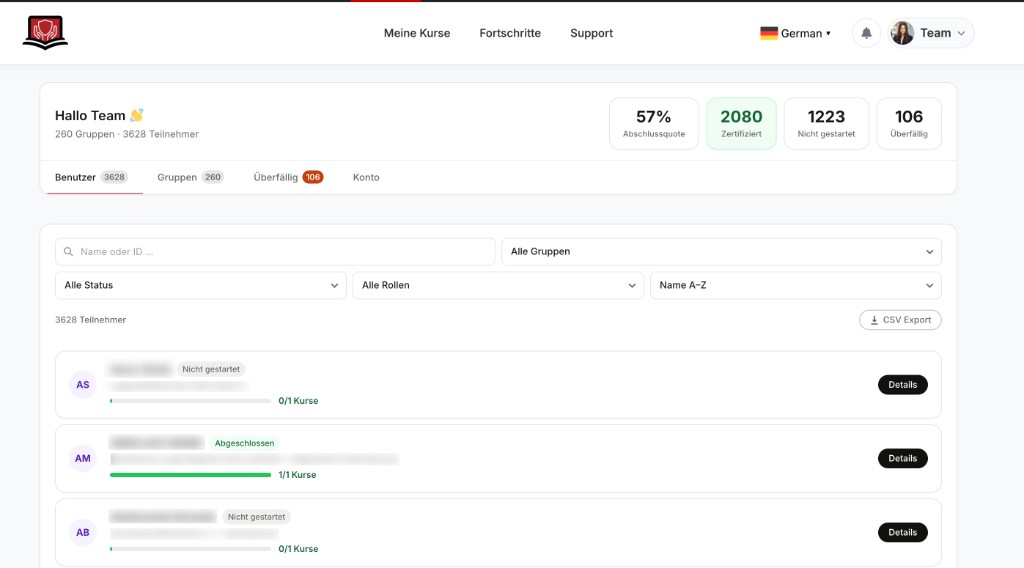
Task: Click the Hallo Team greeting
Action: (99, 116)
